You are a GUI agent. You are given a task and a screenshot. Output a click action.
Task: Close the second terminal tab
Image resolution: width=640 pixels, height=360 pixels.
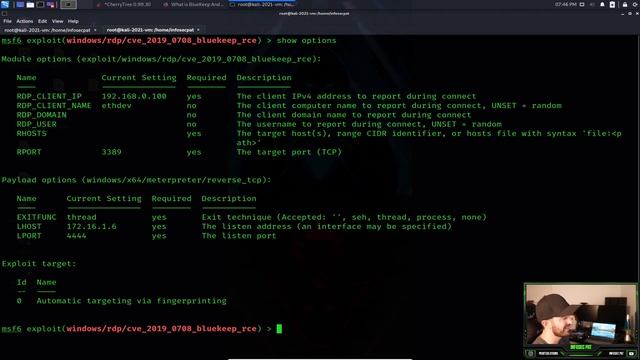(198, 30)
